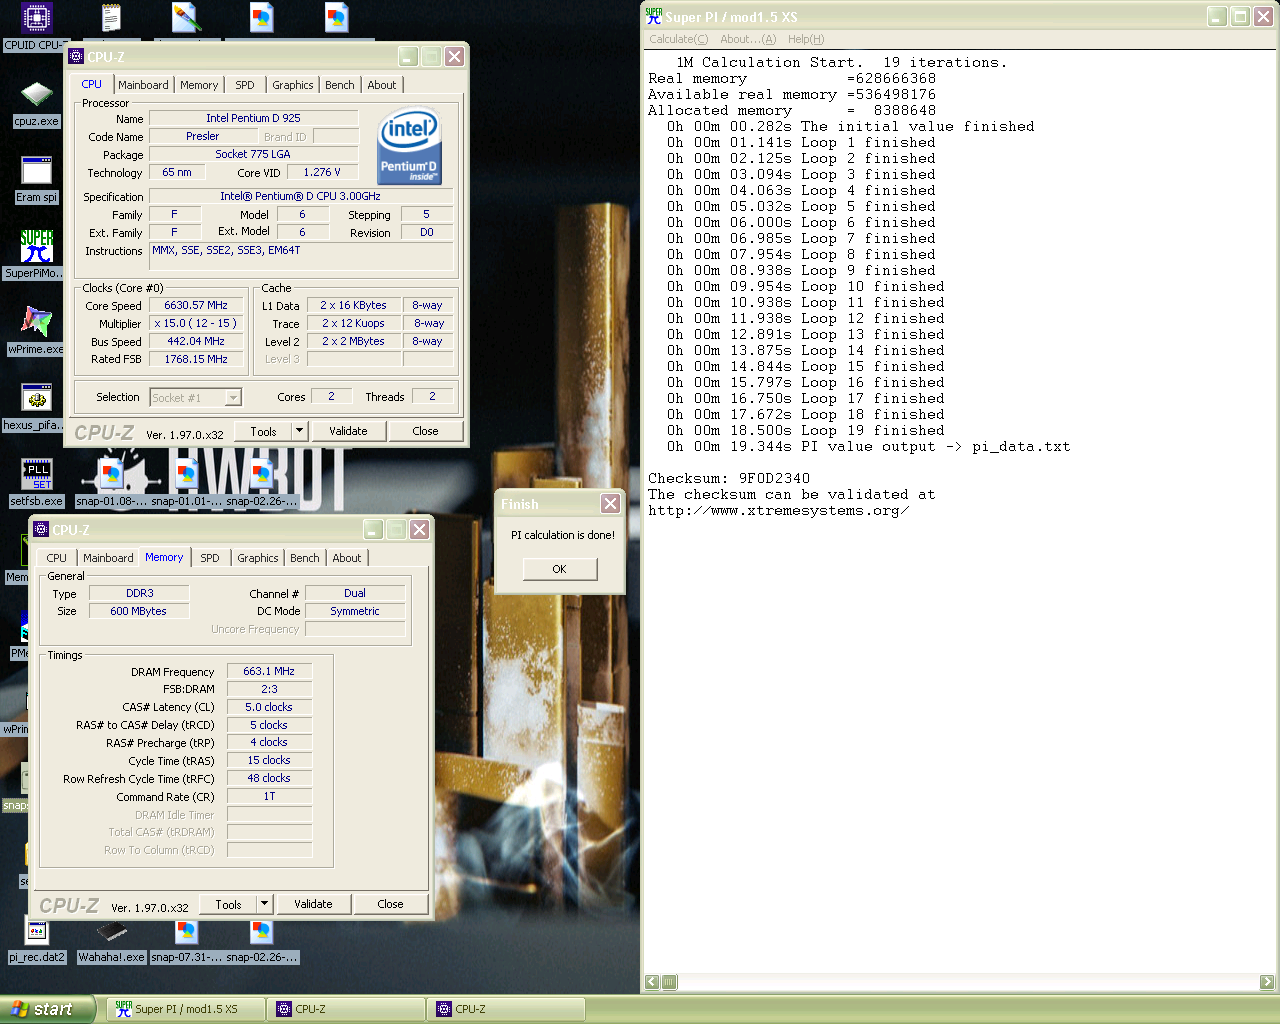Screen dimensions: 1280x1024
Task: Switch to CPU tab in Memory CPU-Z window
Action: [57, 558]
